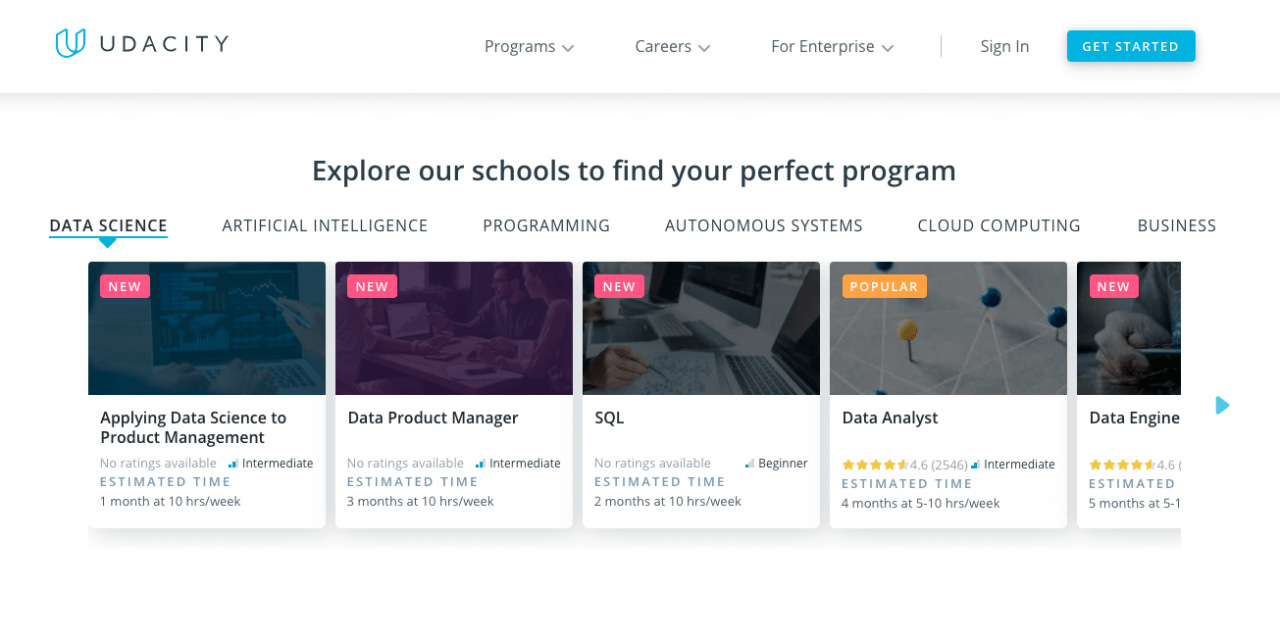Switch to the ARTIFICIAL INTELLIGENCE tab
This screenshot has height=640, width=1280.
click(x=325, y=226)
